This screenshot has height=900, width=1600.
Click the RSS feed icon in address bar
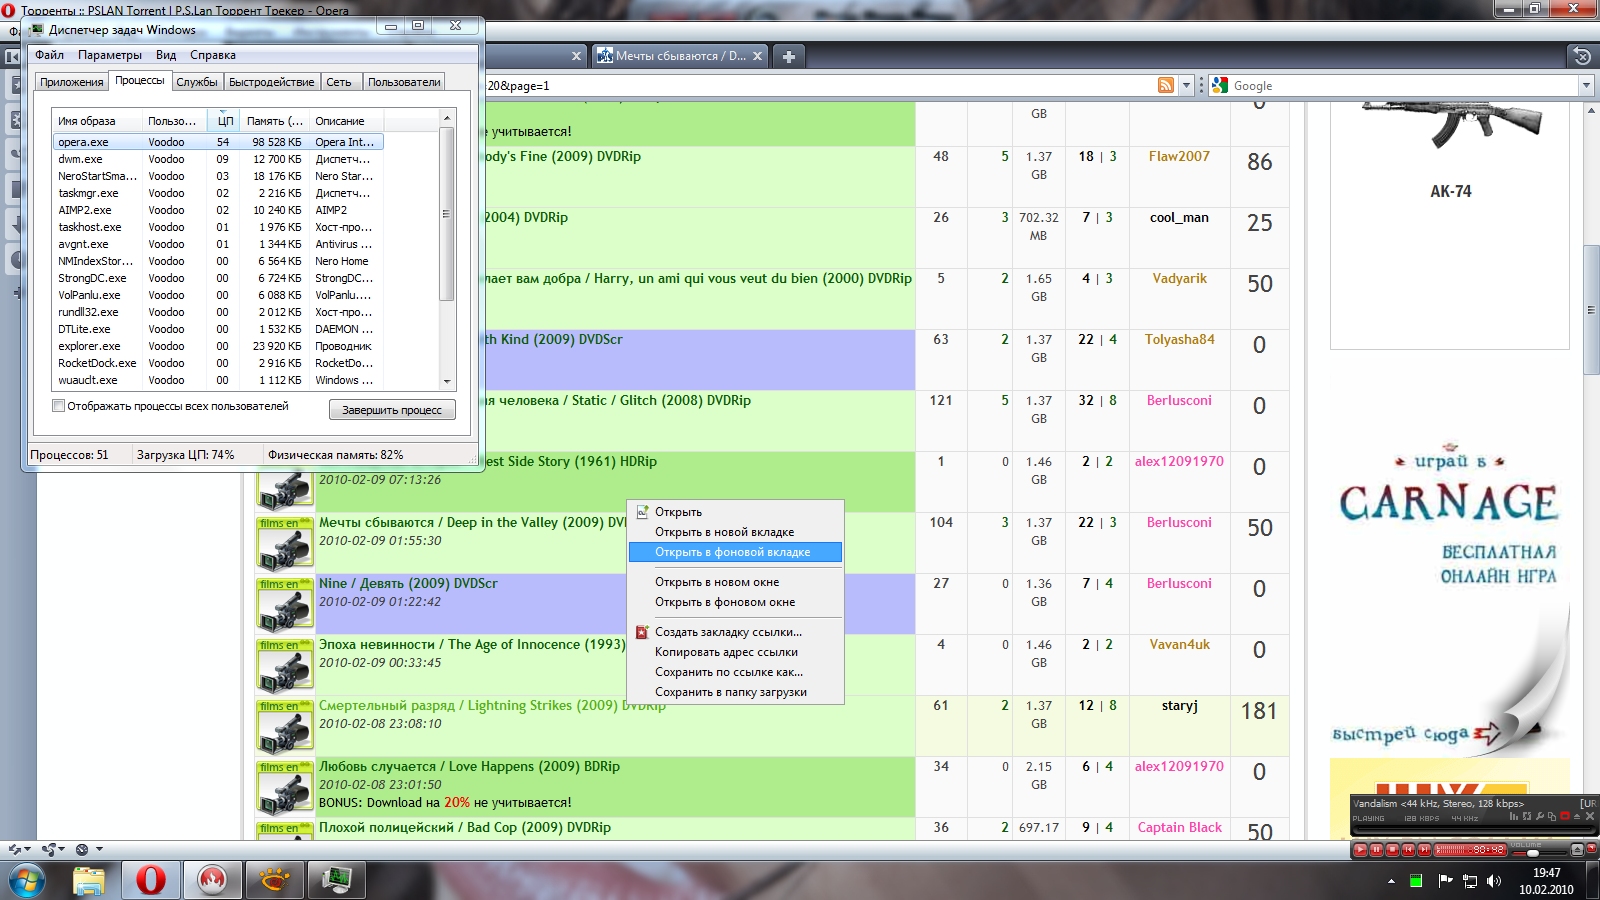click(1165, 86)
